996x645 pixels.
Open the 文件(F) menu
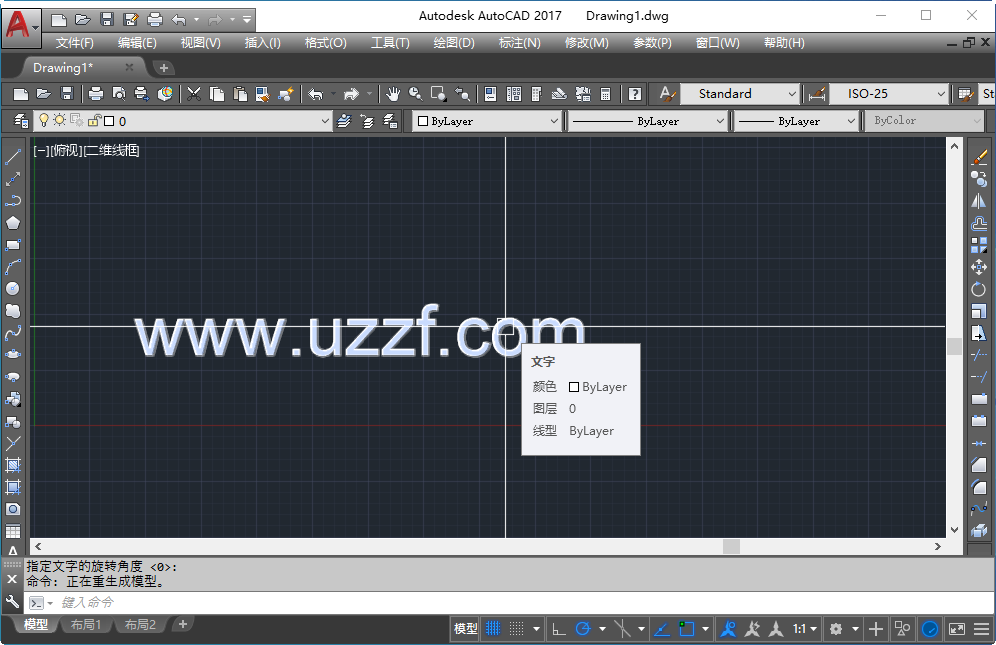click(74, 43)
